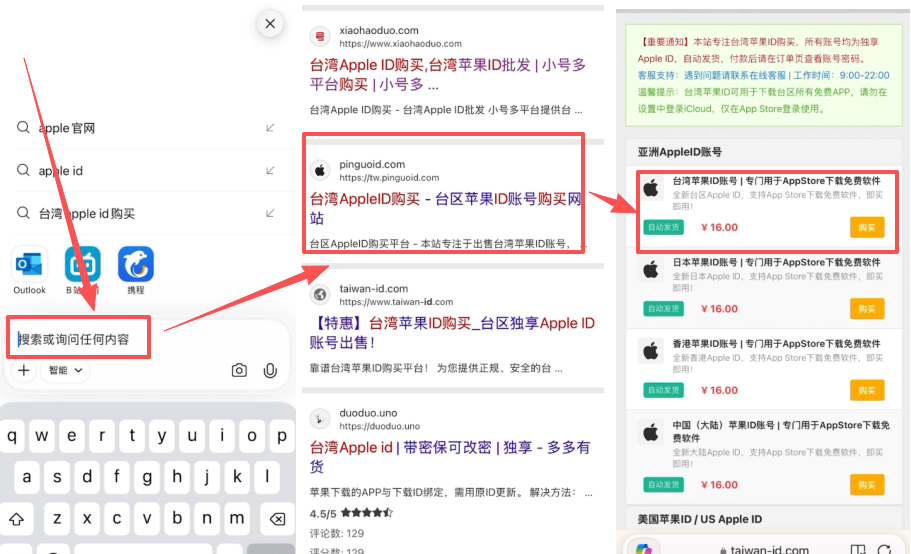The width and height of the screenshot is (911, 554).
Task: Click the https://duoduo.uno URL text
Action: pyautogui.click(x=379, y=426)
